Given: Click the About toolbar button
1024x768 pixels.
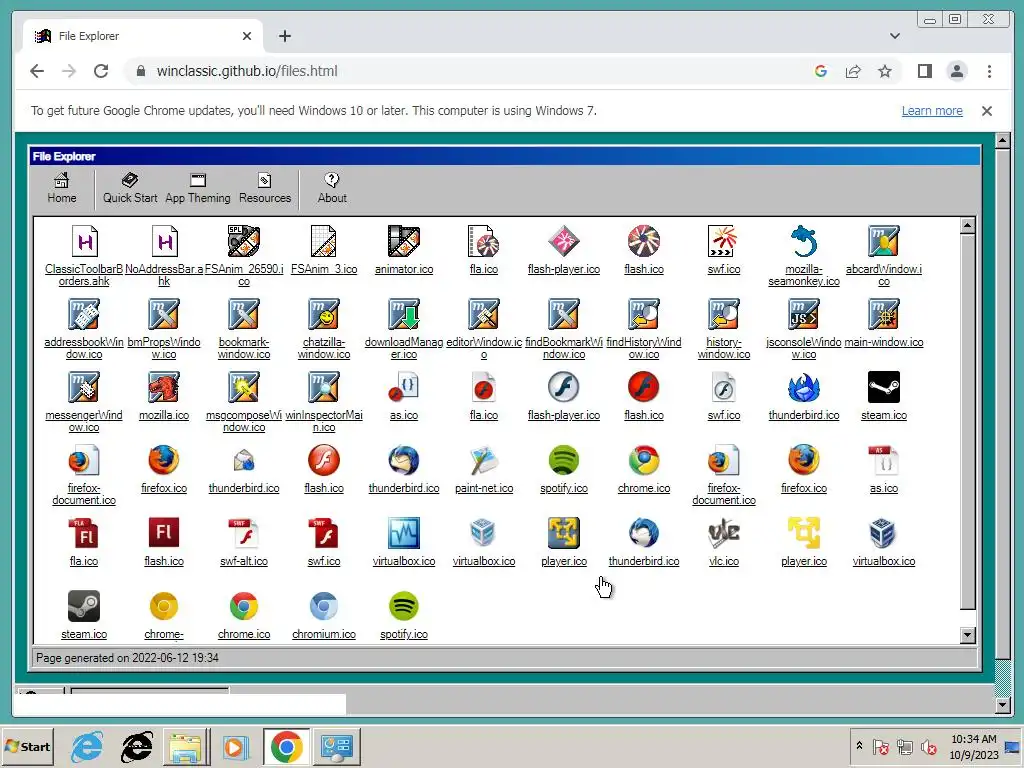Looking at the screenshot, I should (x=332, y=188).
